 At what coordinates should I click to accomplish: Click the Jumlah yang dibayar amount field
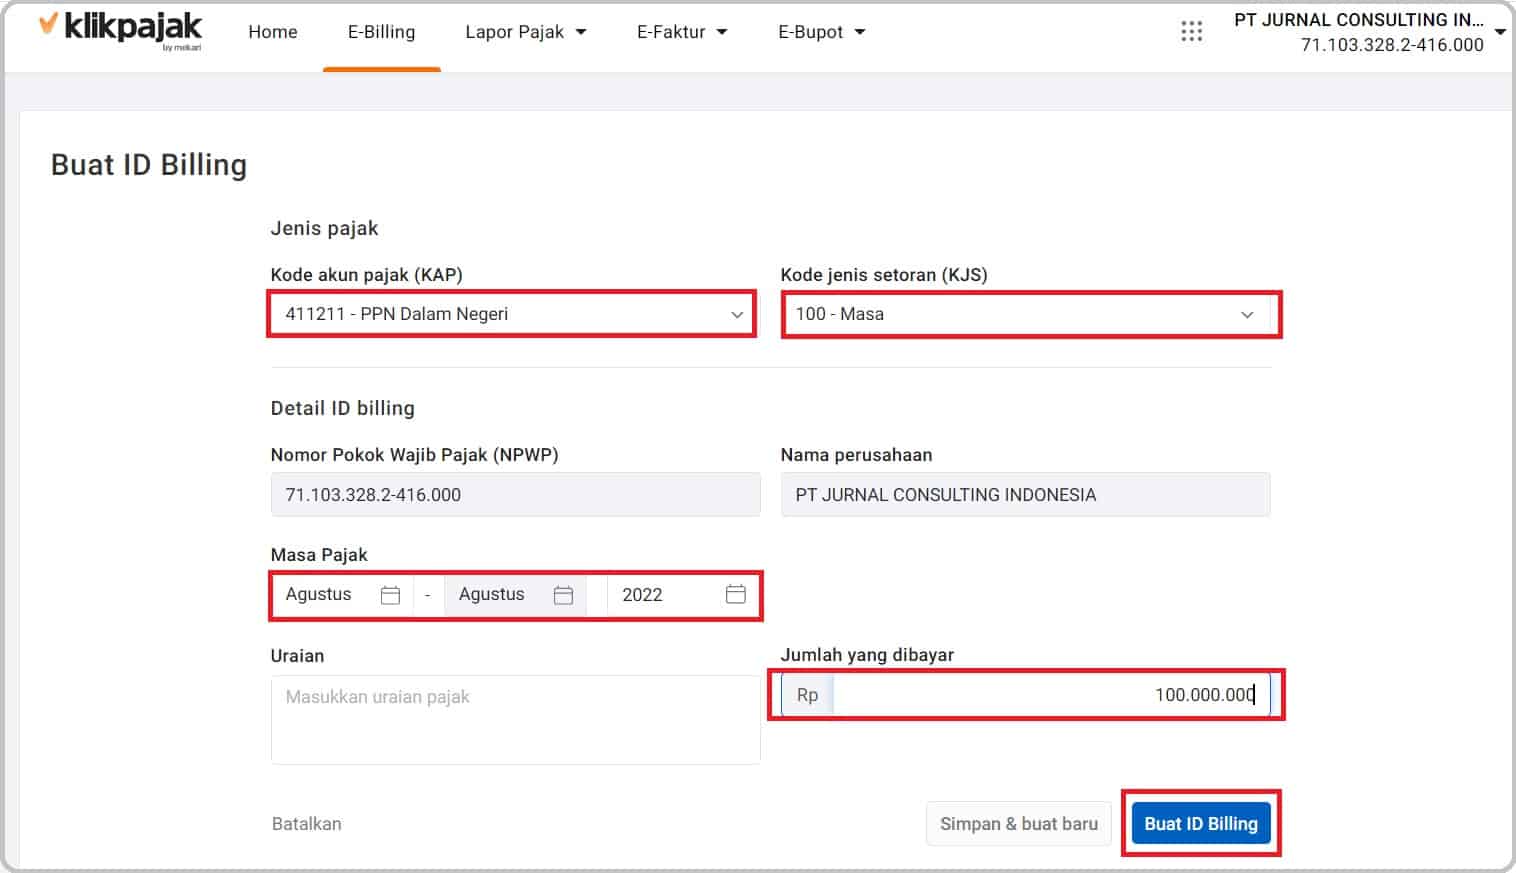click(1050, 694)
